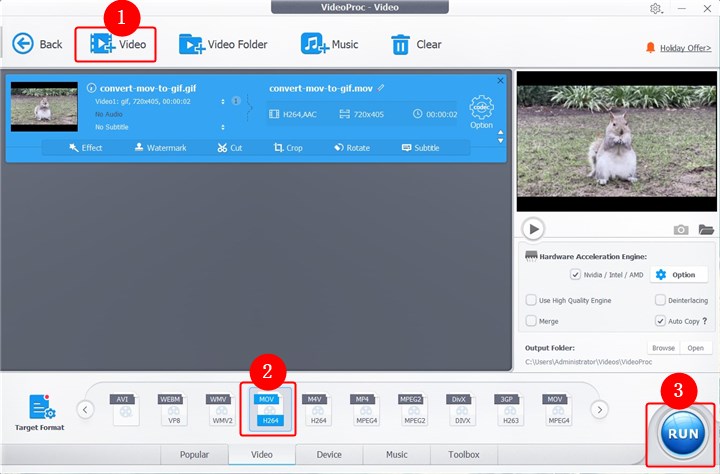Select the MPEG2 format
This screenshot has height=474, width=720.
pyautogui.click(x=413, y=409)
